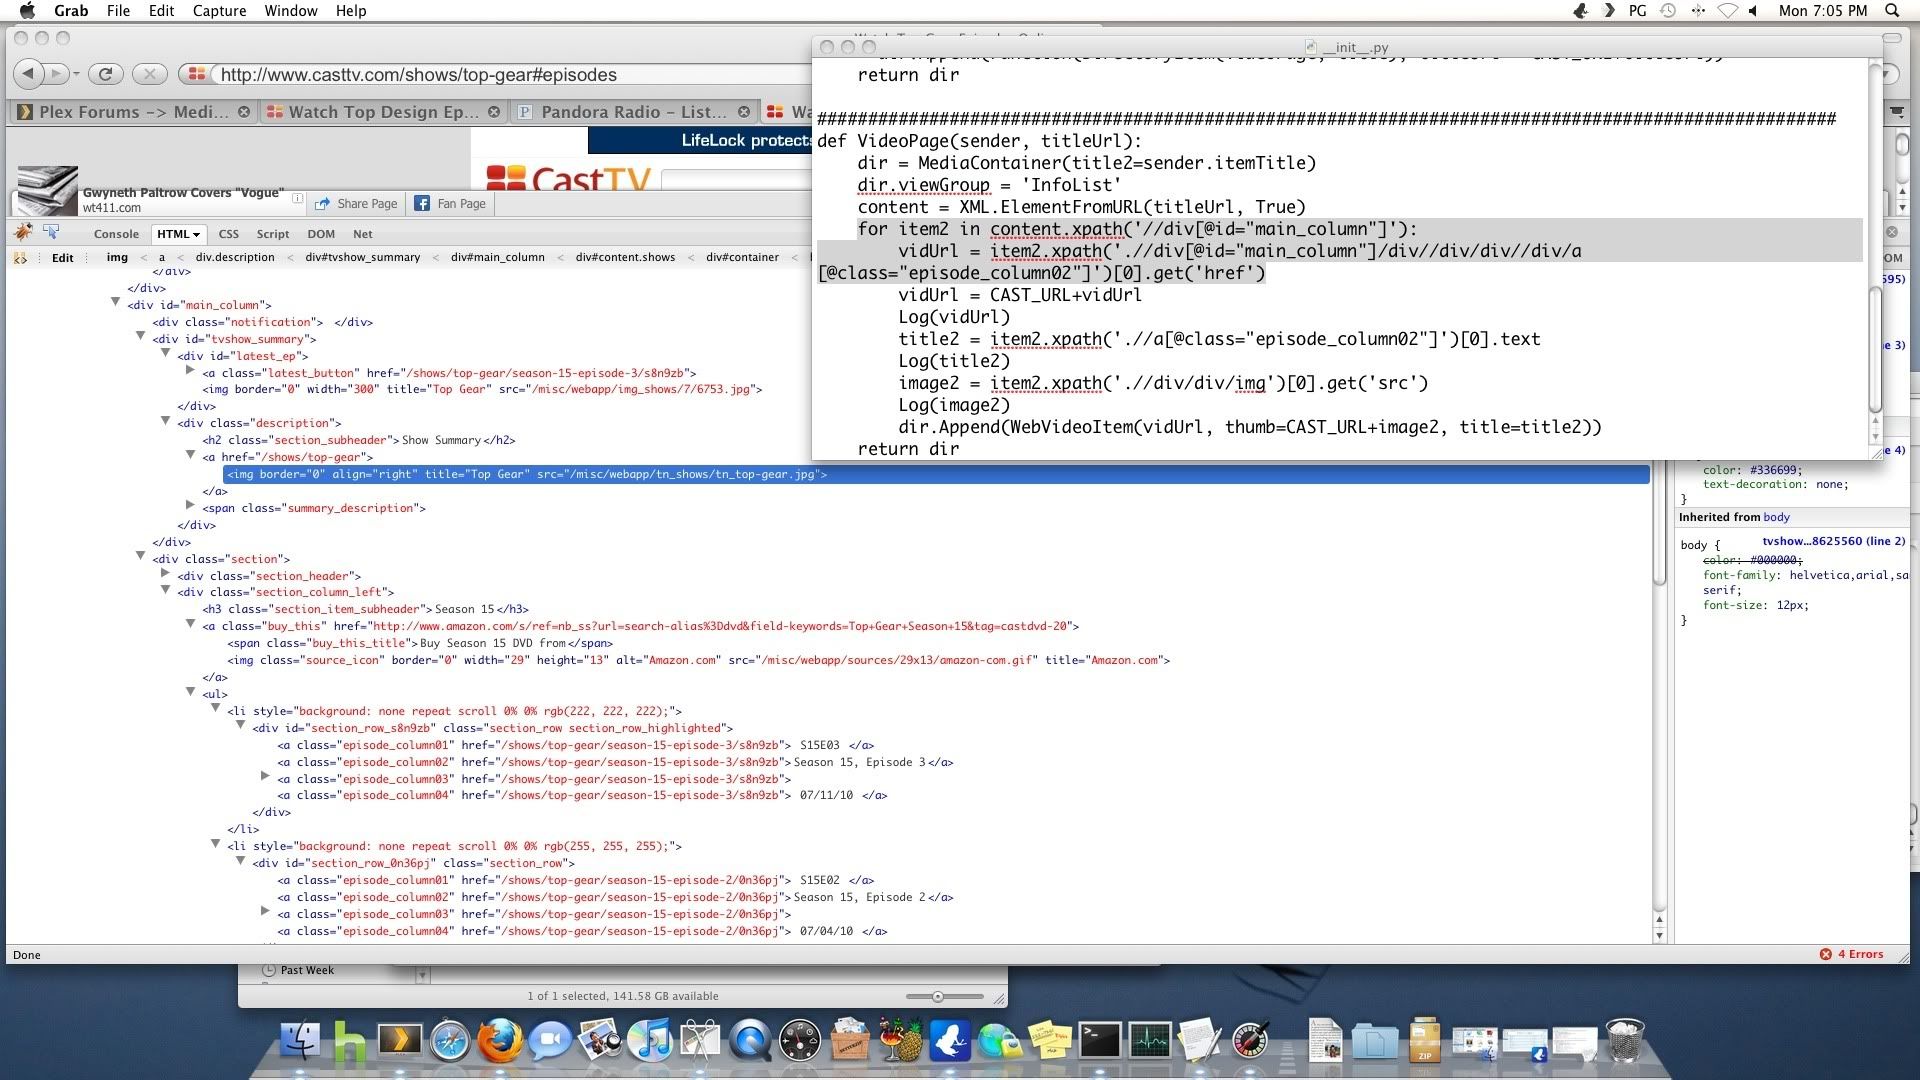Click the Spotlight magnifier in menu bar
1920x1080 pixels.
point(1892,11)
